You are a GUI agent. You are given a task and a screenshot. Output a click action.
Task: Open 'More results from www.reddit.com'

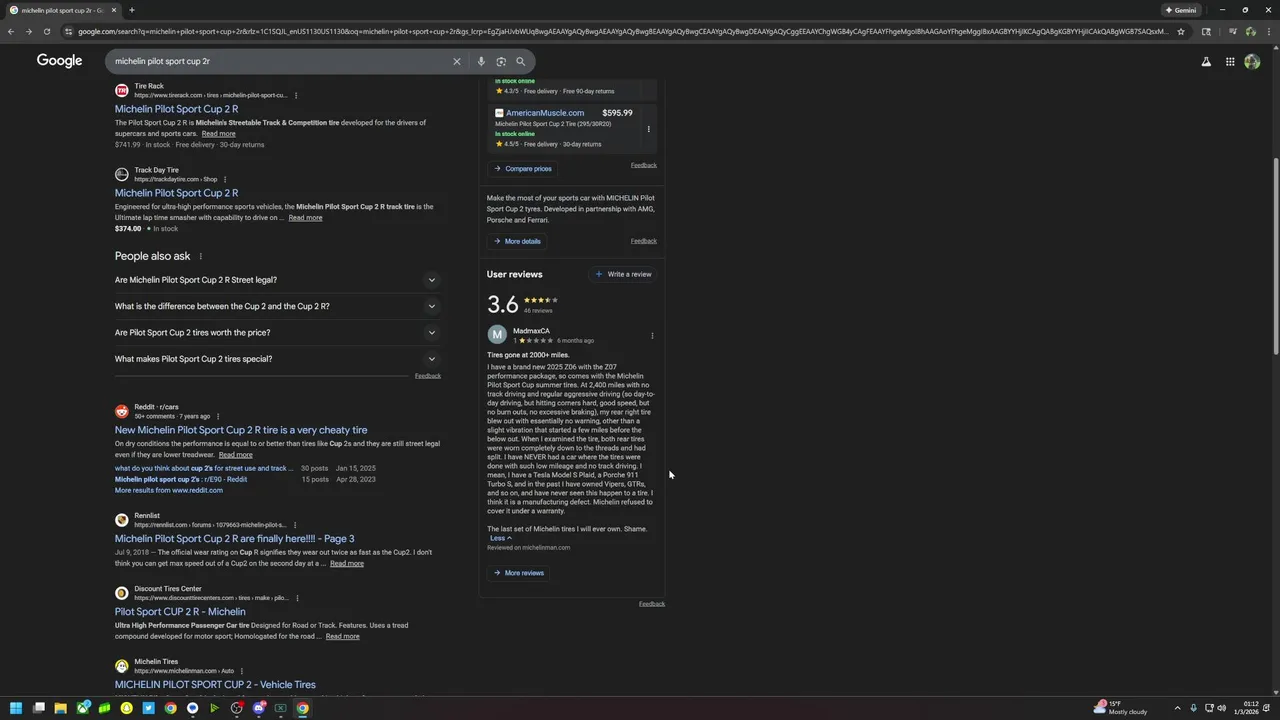tap(169, 491)
